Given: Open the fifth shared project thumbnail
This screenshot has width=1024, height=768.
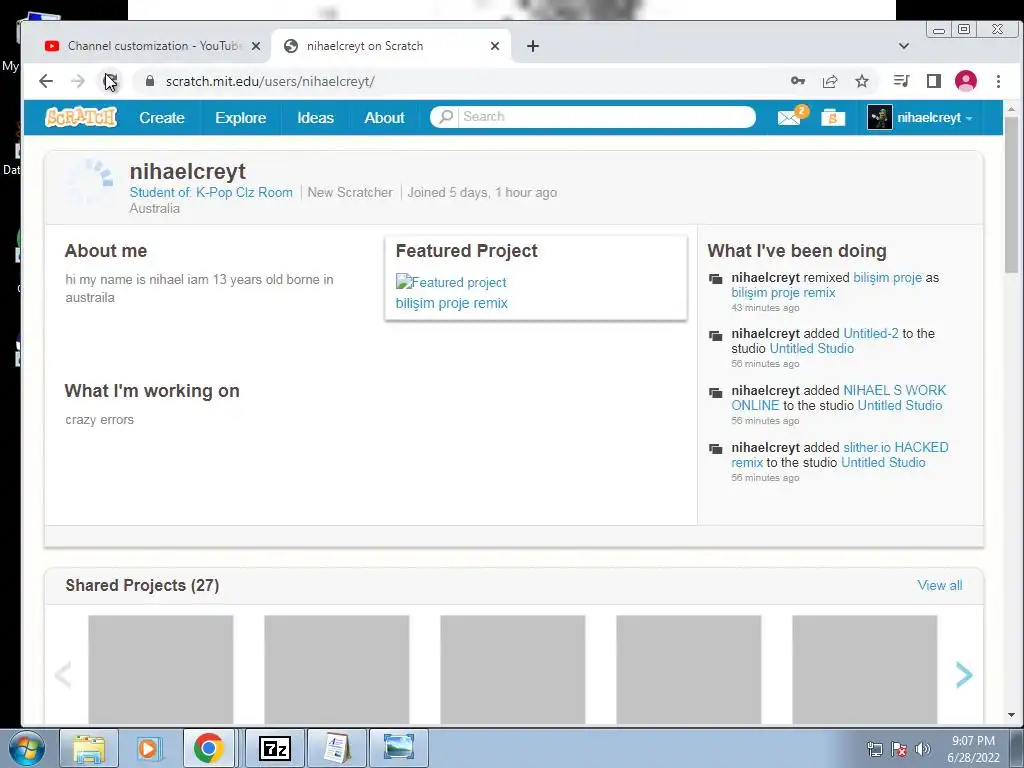Looking at the screenshot, I should (865, 669).
